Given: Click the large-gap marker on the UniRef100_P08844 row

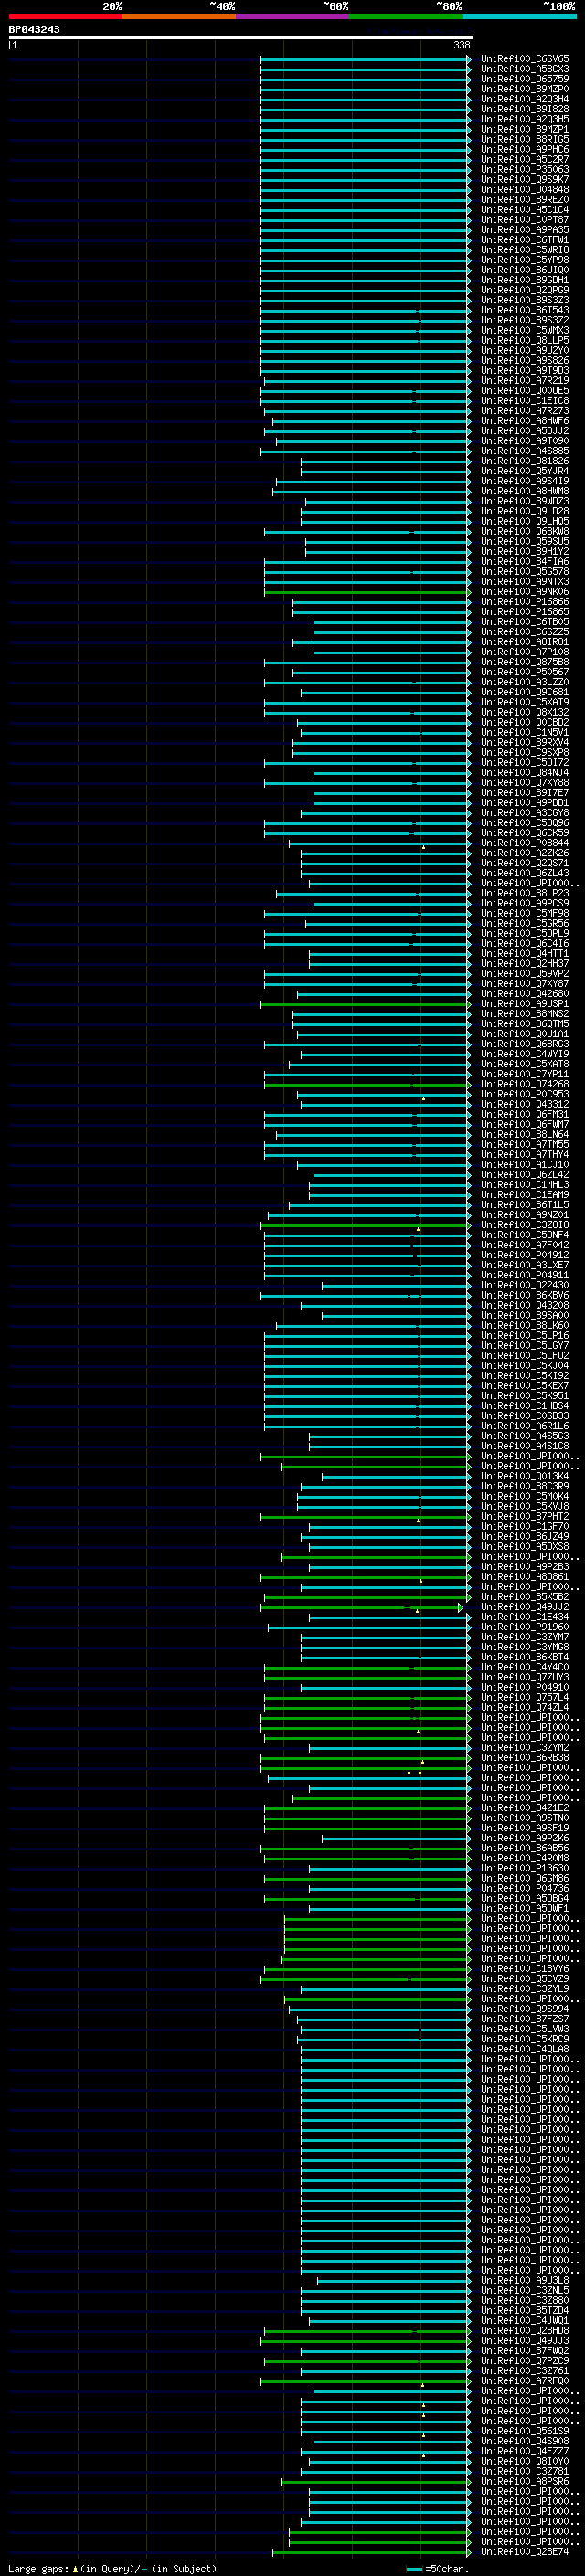Looking at the screenshot, I should tap(423, 847).
